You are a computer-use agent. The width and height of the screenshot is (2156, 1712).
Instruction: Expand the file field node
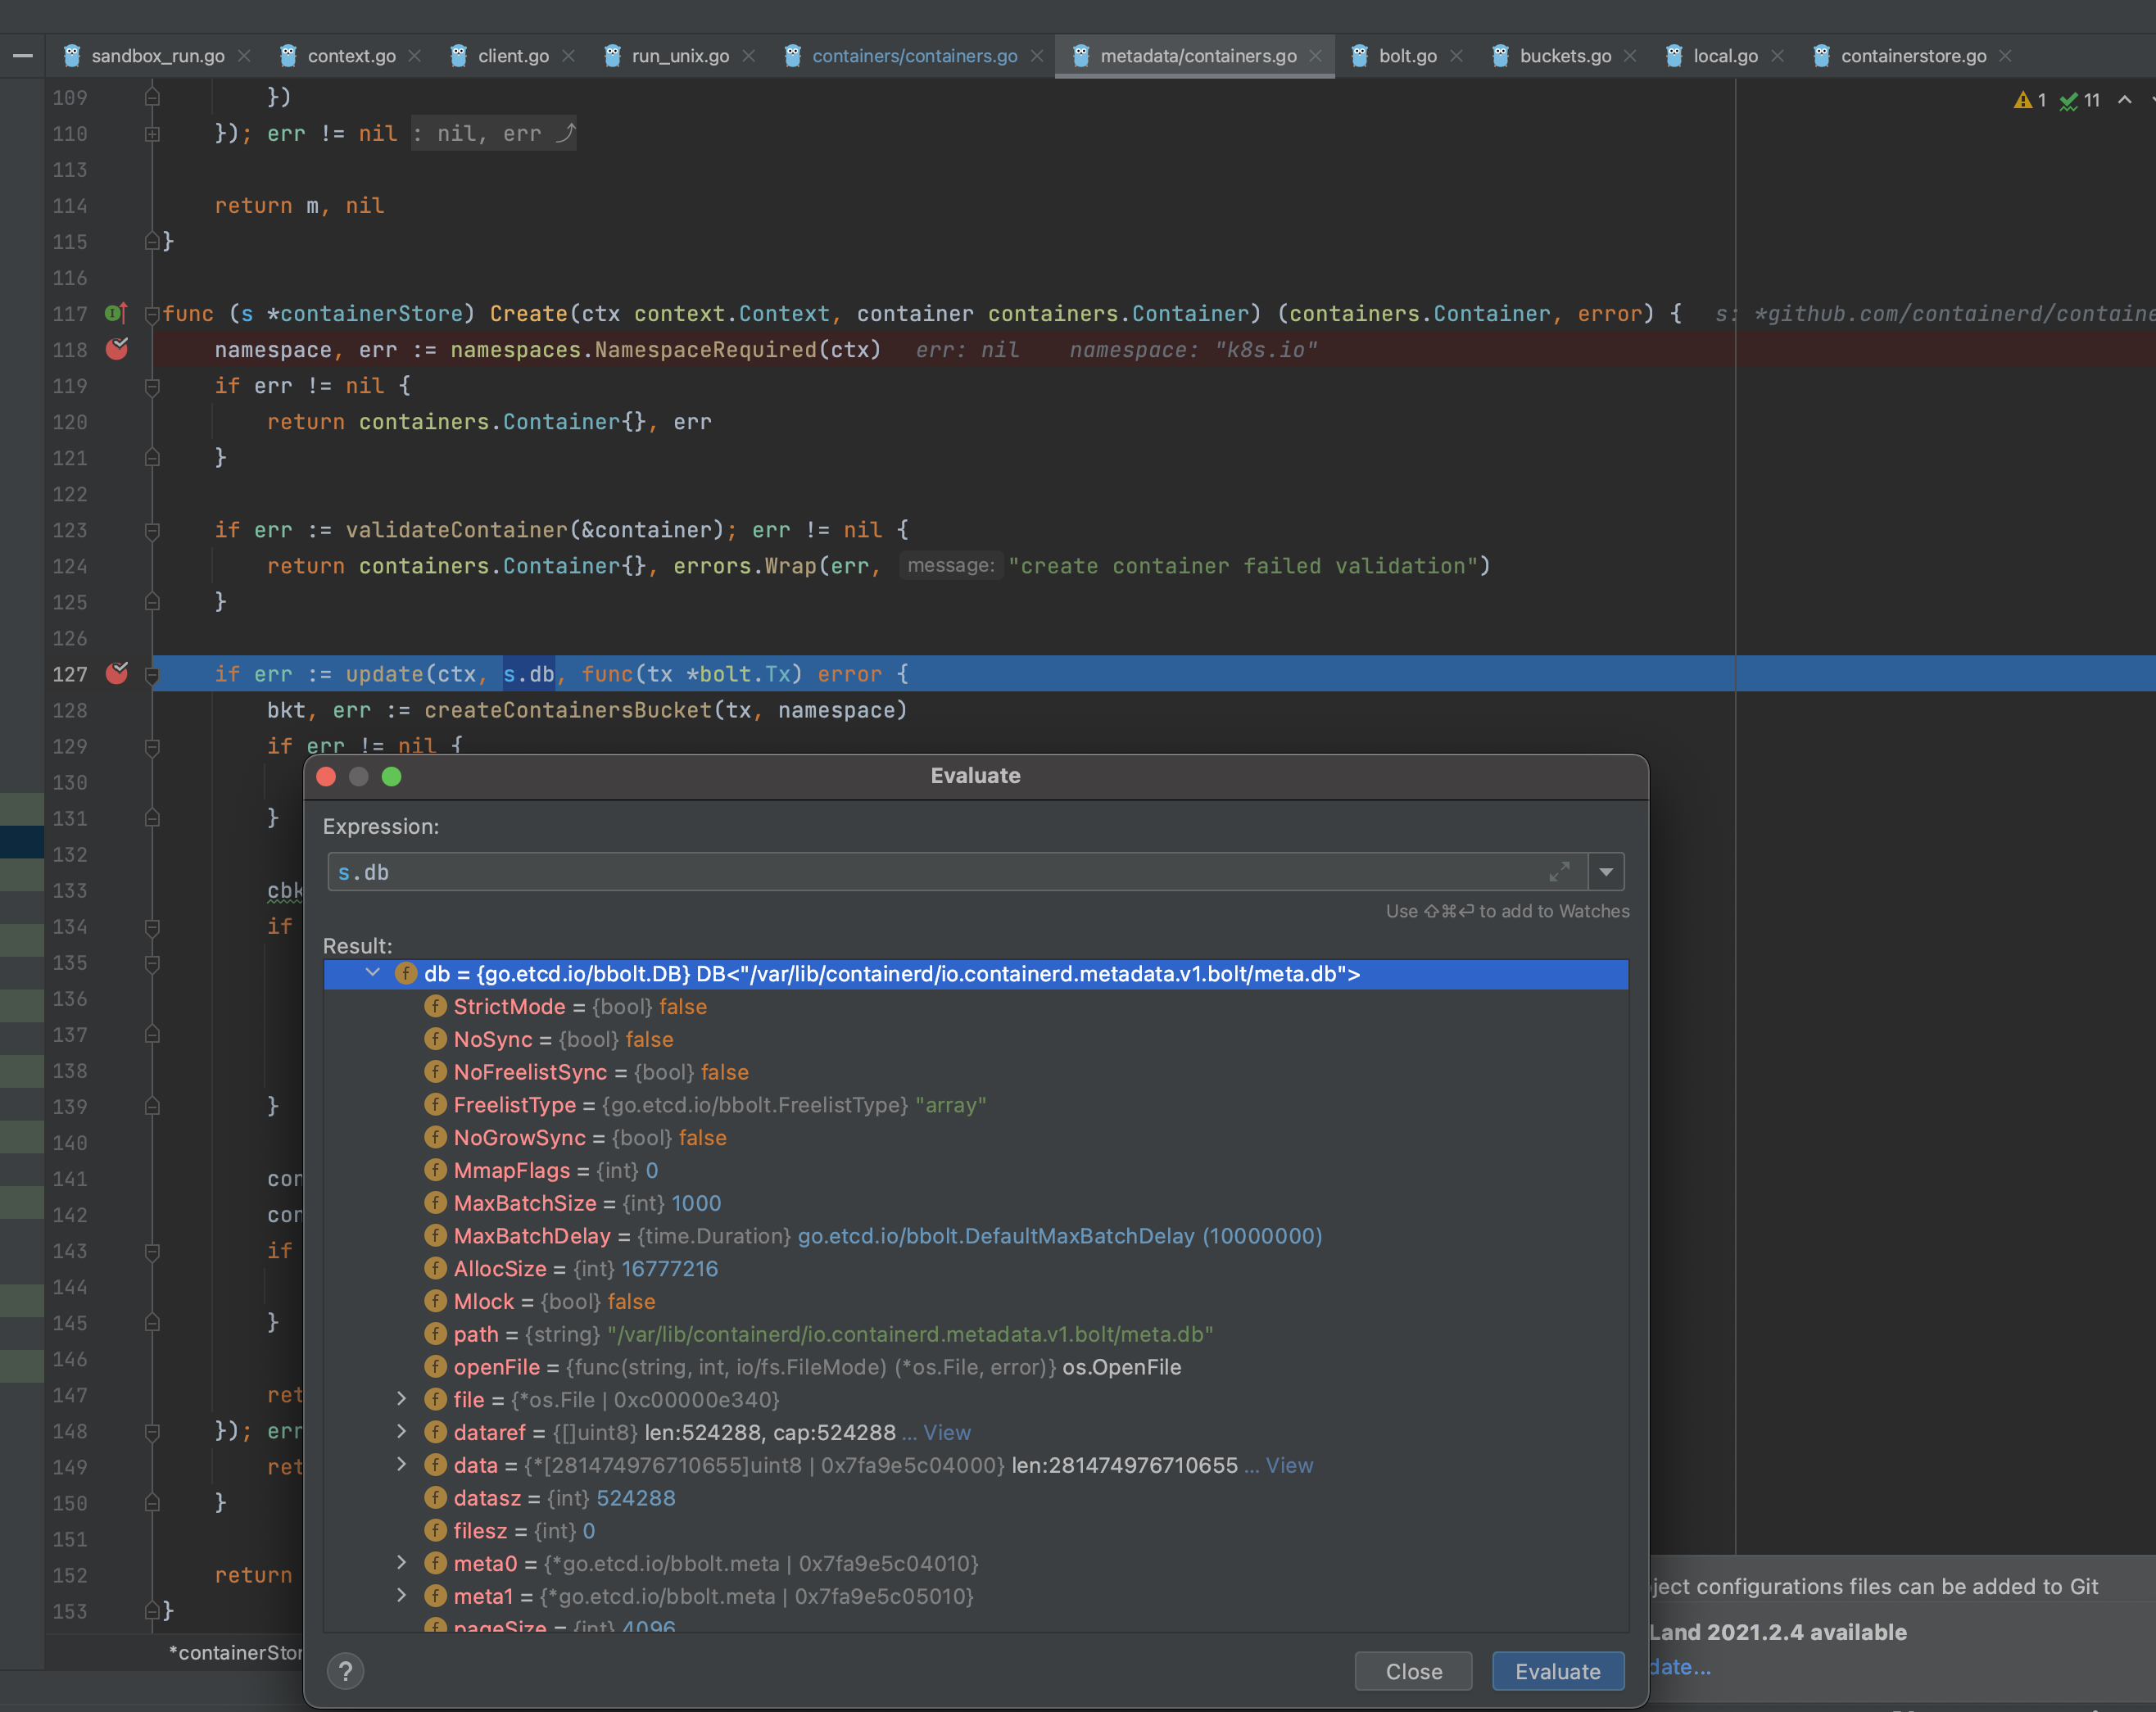(x=401, y=1399)
